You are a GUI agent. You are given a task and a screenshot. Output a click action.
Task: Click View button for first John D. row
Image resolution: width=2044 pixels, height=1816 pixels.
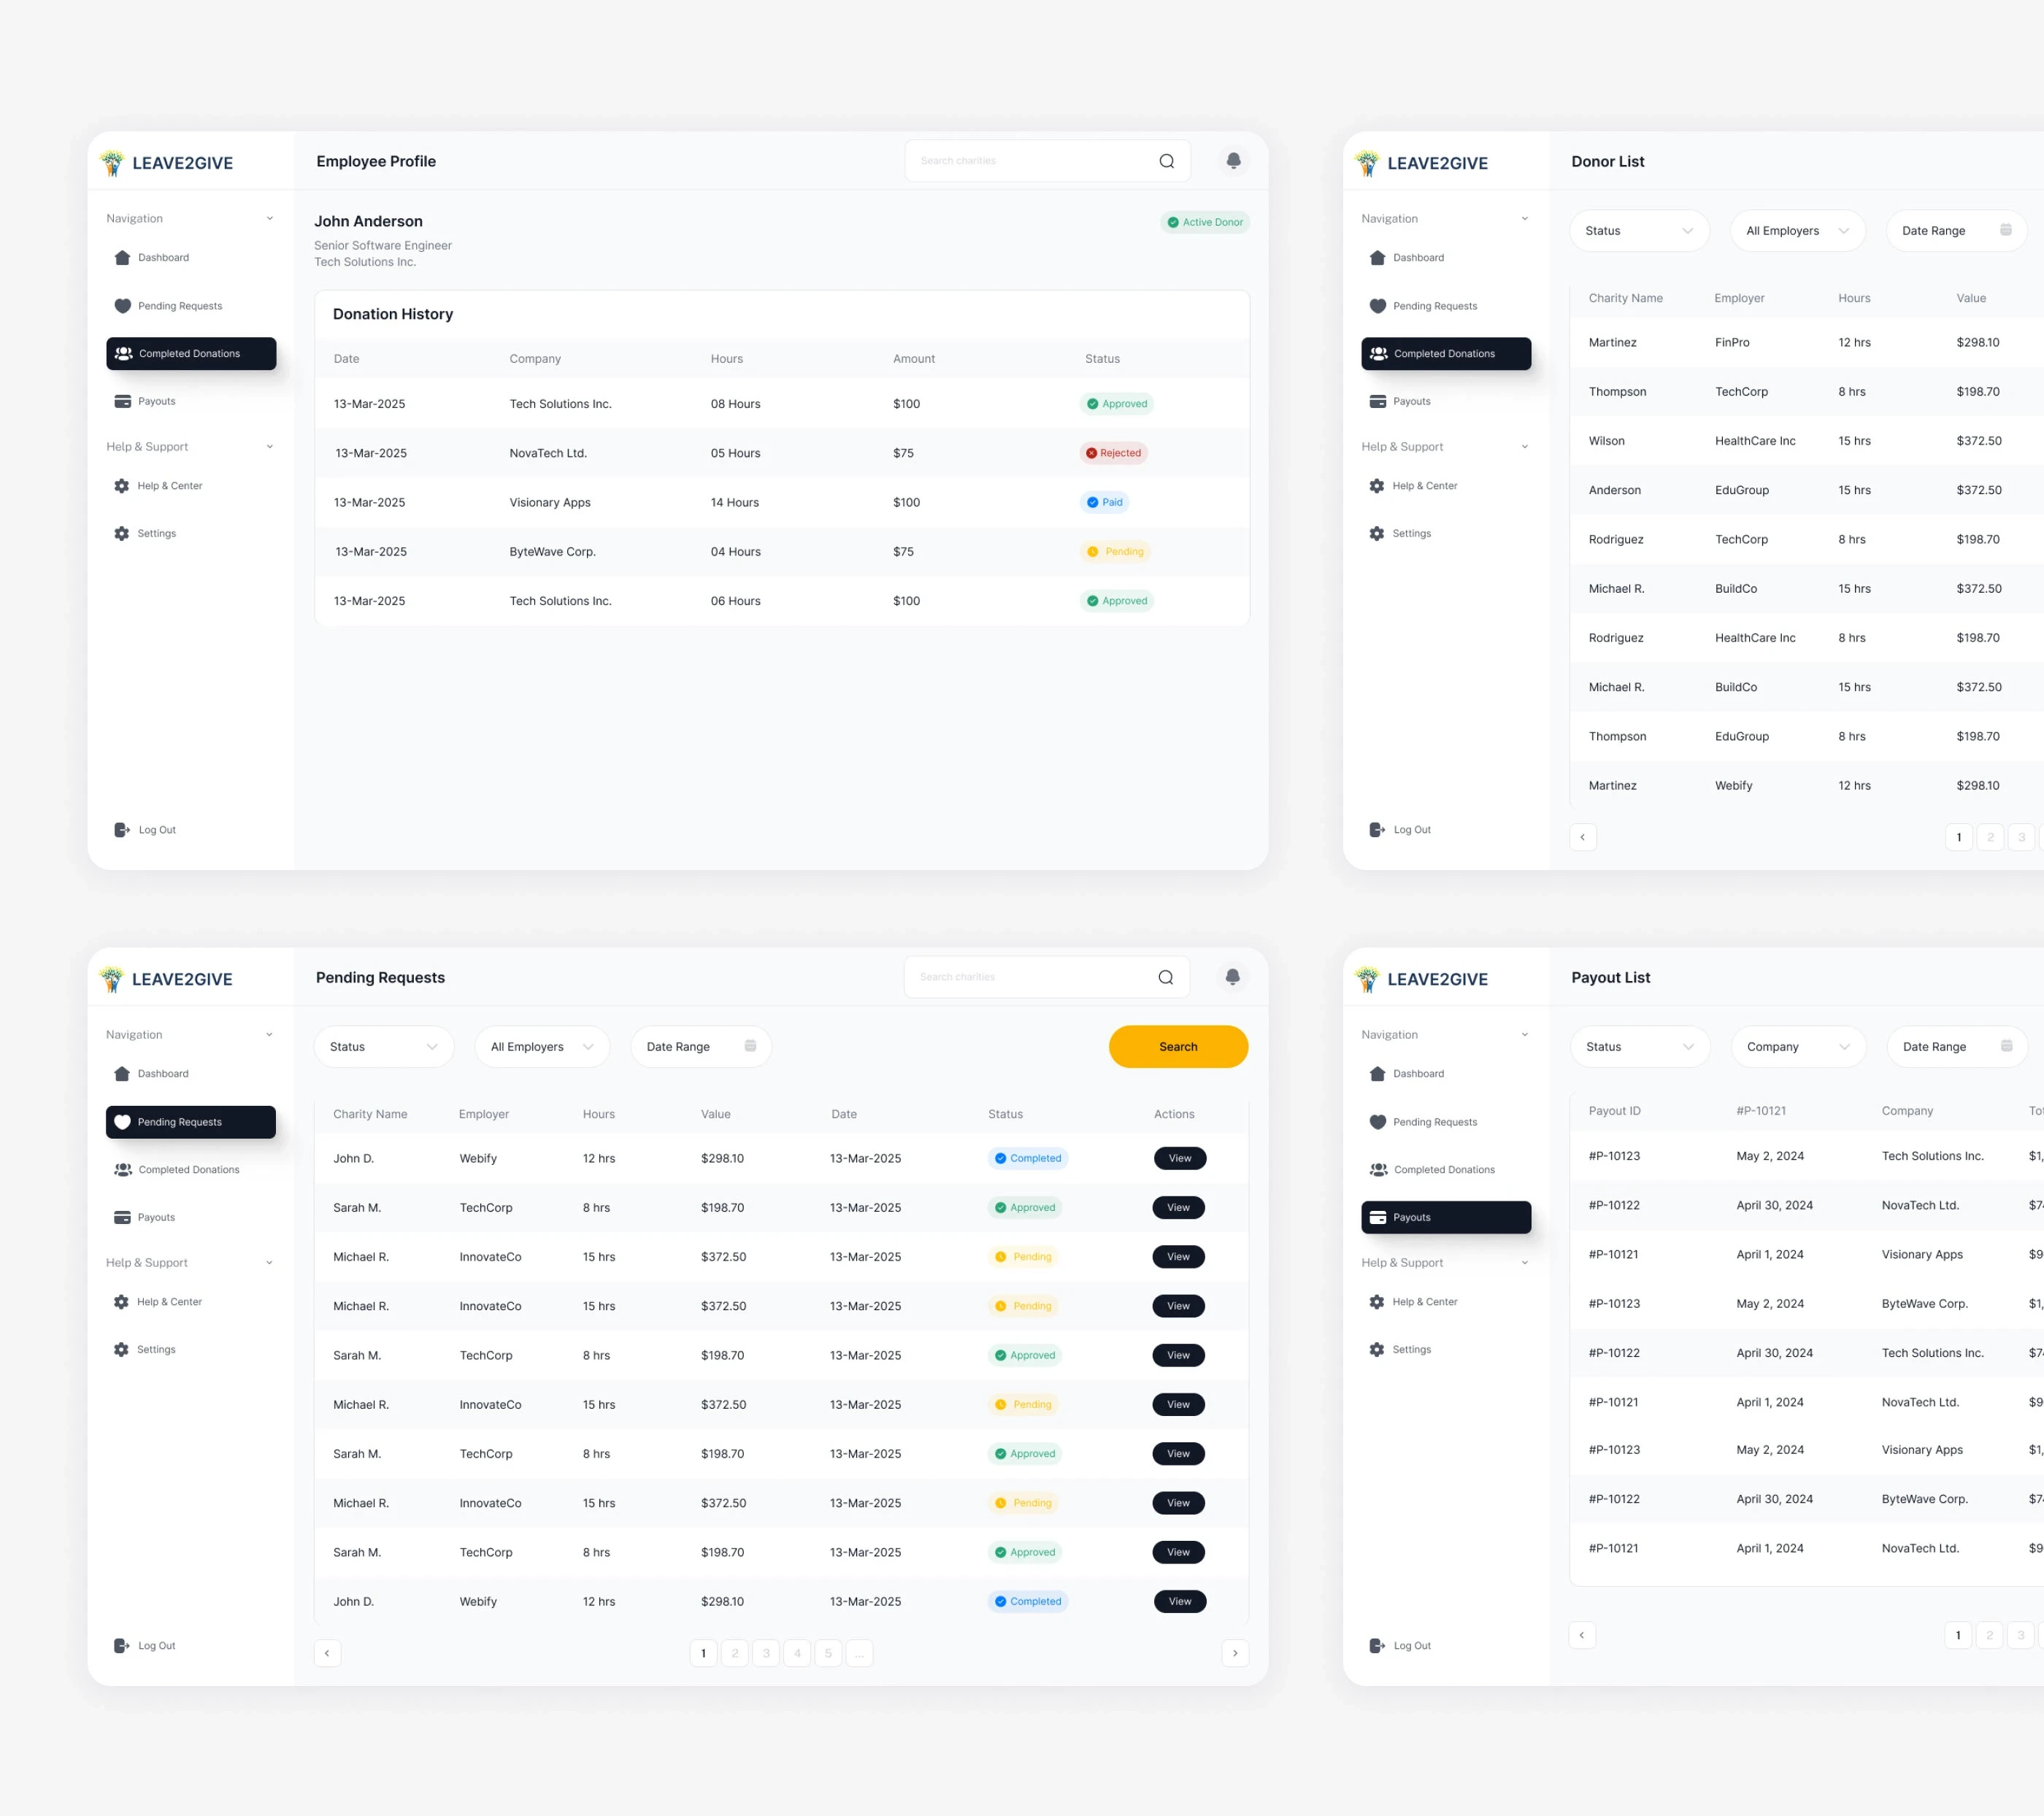(1180, 1158)
